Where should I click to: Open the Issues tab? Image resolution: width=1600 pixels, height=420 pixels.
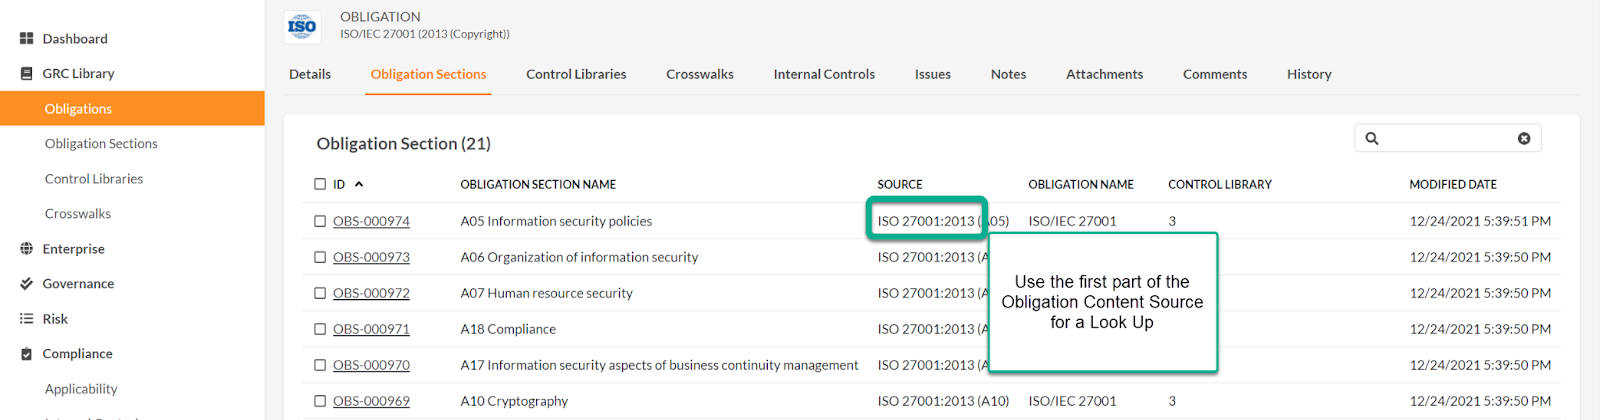pyautogui.click(x=933, y=74)
